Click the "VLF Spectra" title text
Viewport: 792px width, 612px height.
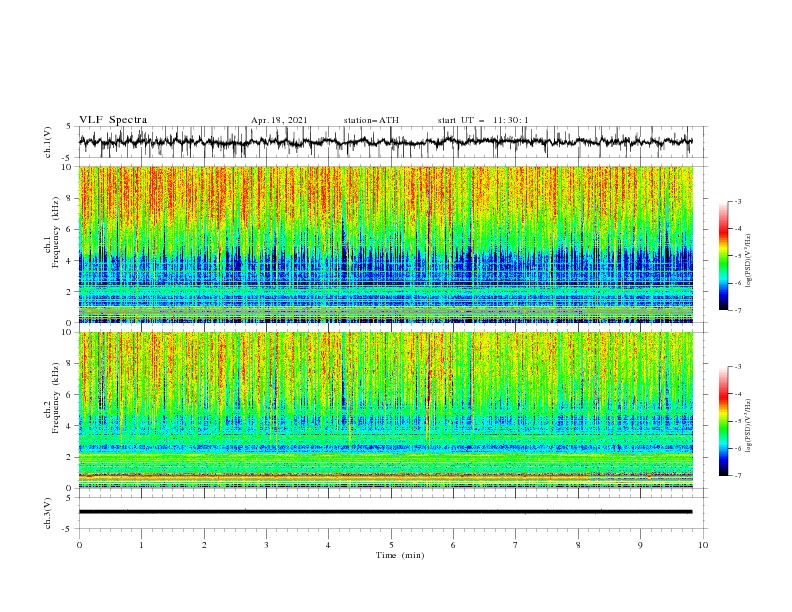click(113, 120)
